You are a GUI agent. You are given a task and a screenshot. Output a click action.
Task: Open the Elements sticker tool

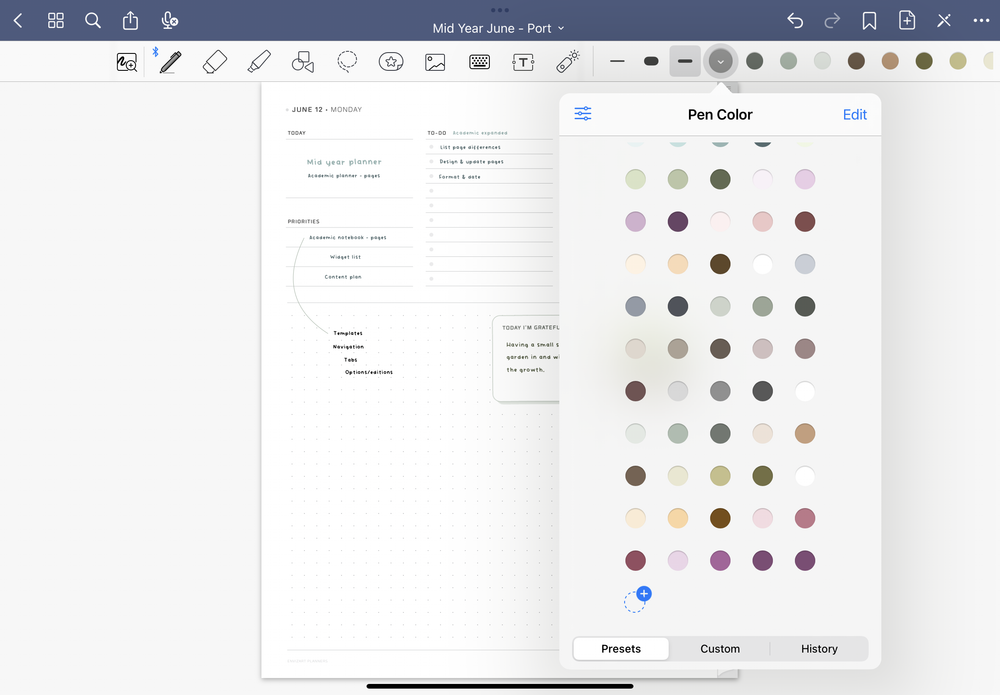click(x=391, y=61)
